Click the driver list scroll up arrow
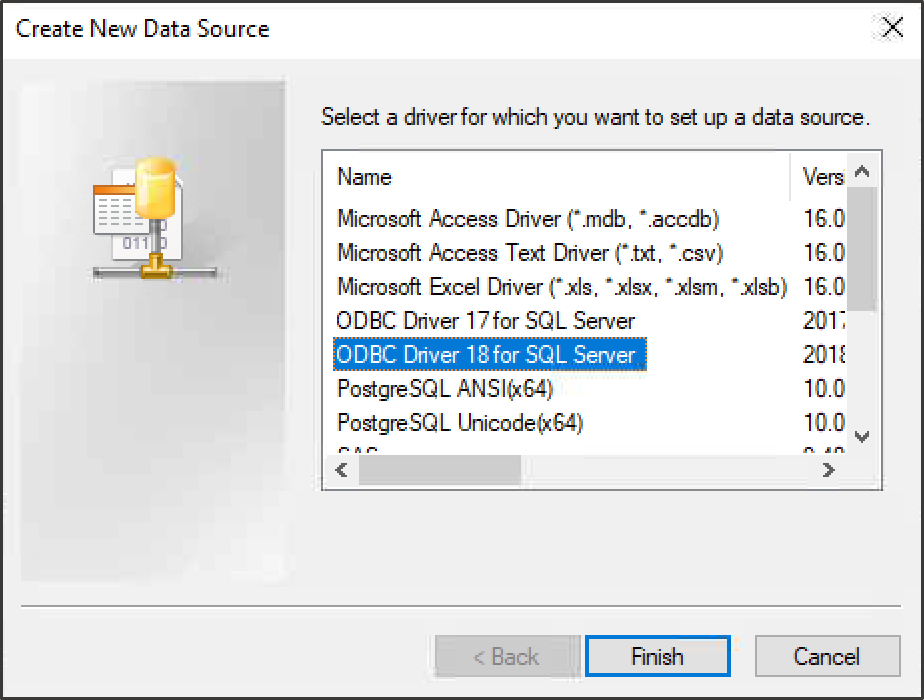Viewport: 924px width, 700px height. coord(862,172)
